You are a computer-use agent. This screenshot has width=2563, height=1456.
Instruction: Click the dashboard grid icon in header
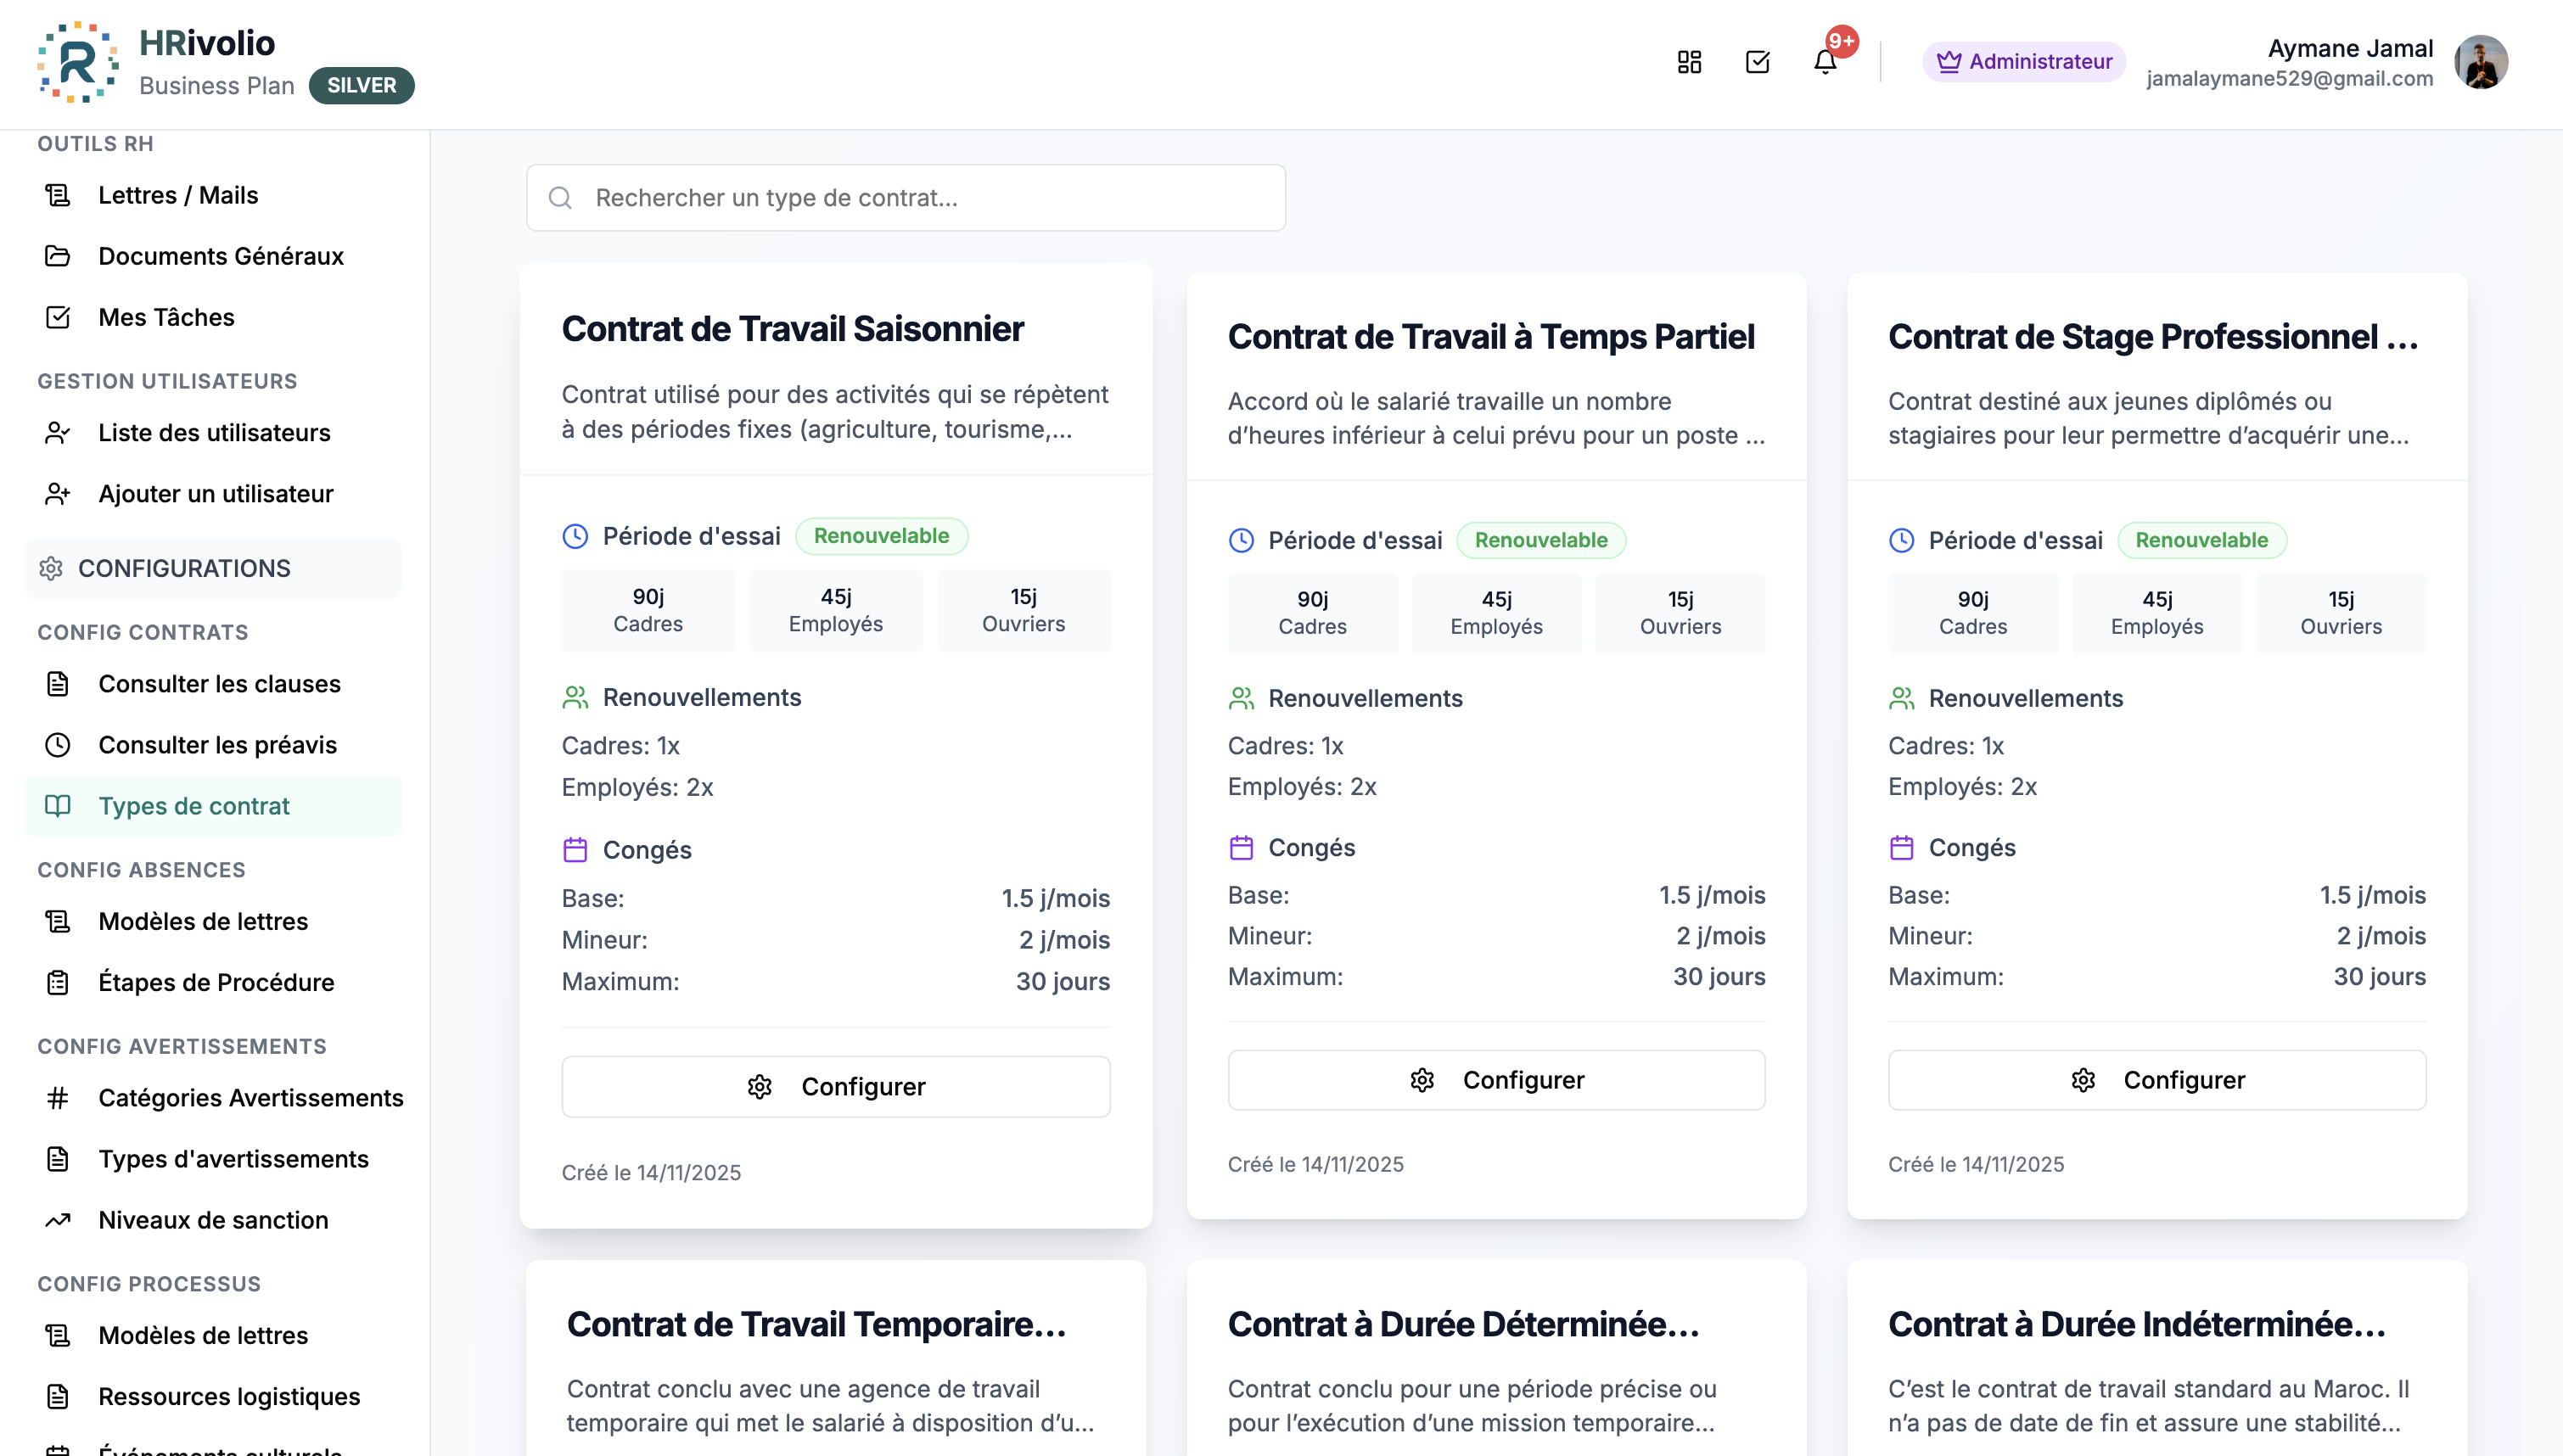tap(1689, 62)
